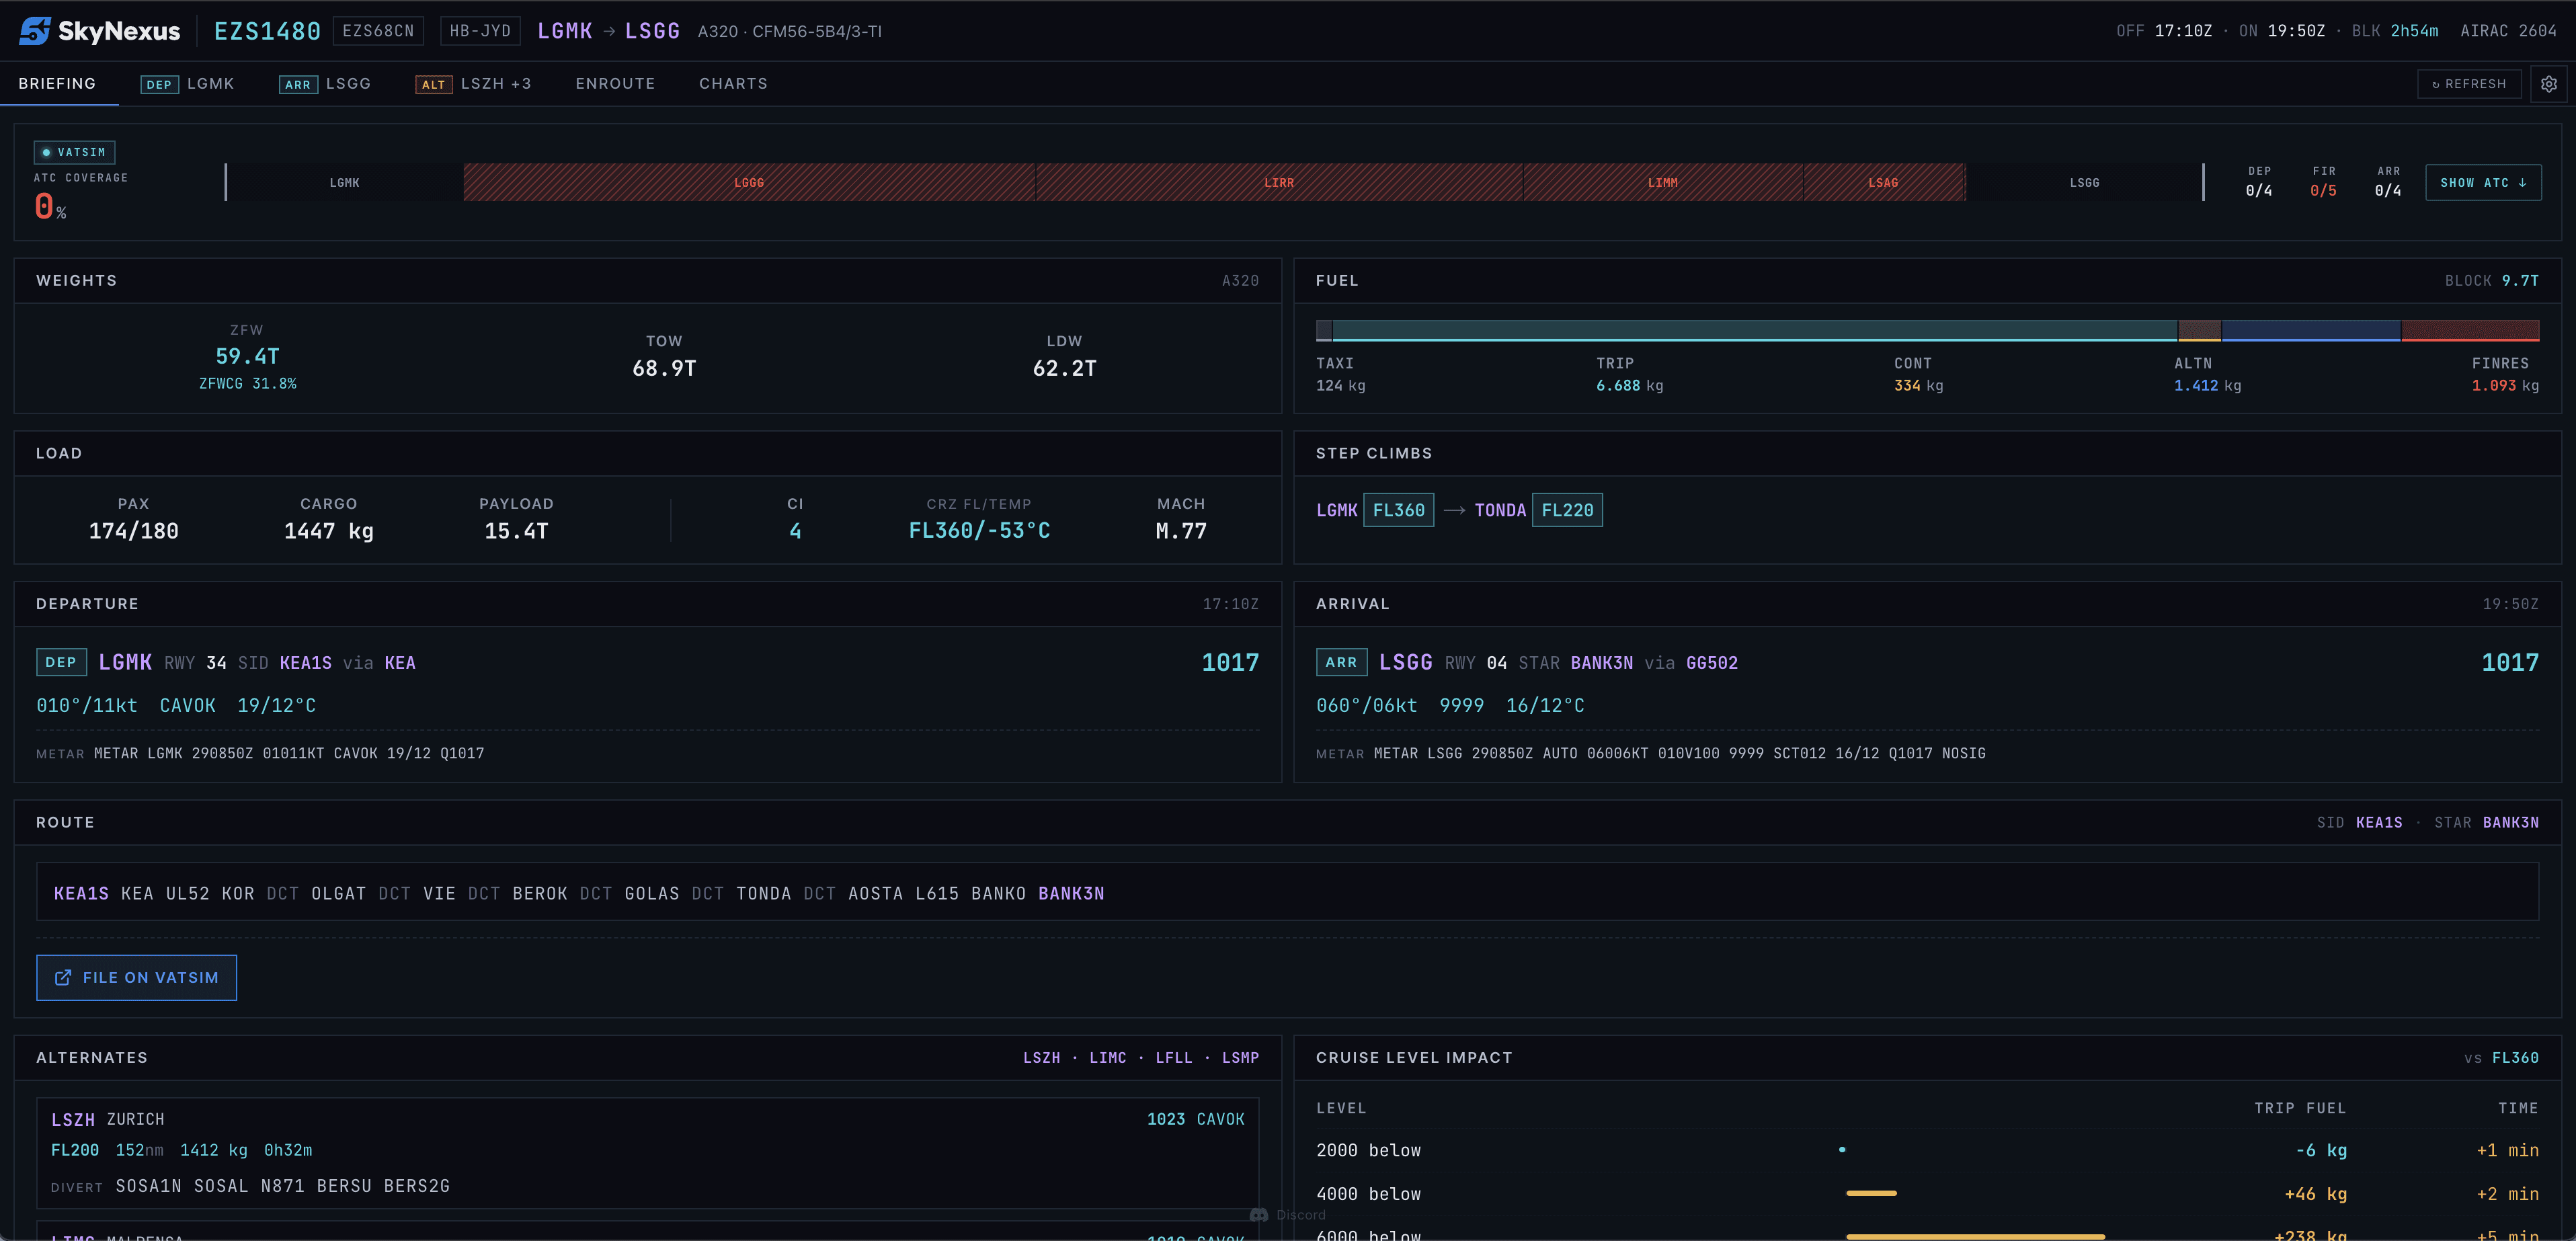
Task: Switch to the Briefing tab
Action: click(x=57, y=84)
